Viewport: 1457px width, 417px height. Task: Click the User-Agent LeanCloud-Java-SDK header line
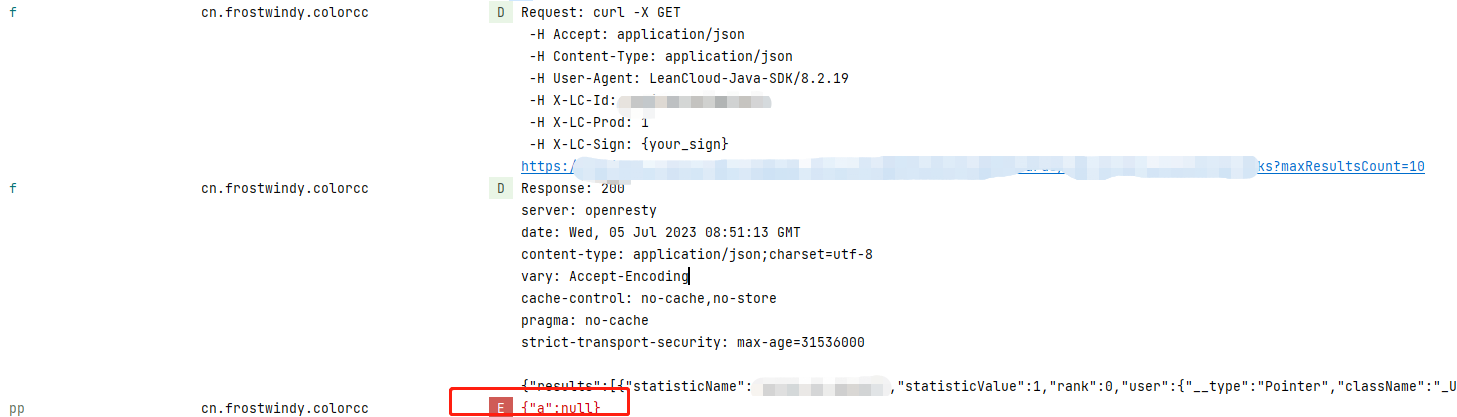(688, 78)
